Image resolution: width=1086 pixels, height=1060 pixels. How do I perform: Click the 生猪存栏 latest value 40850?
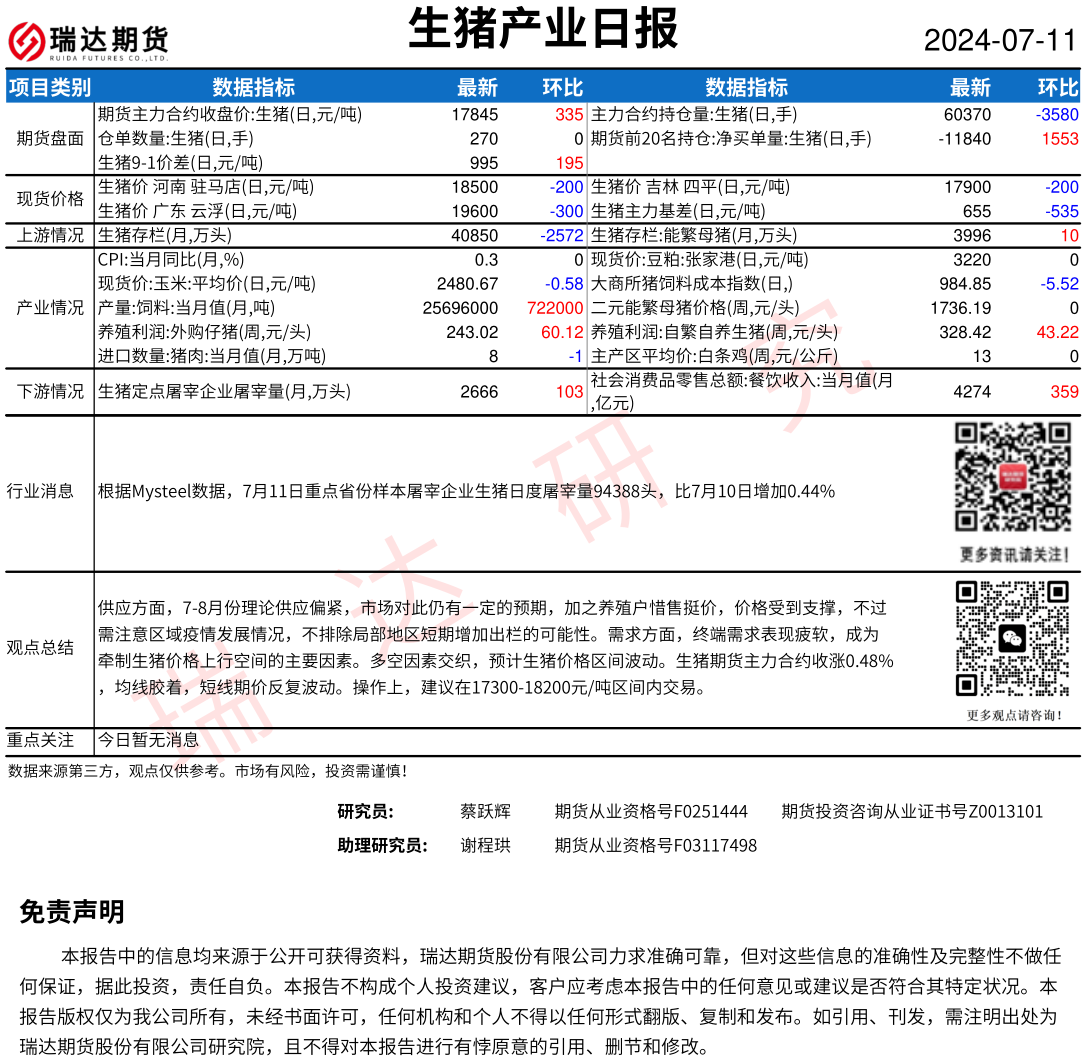[x=475, y=235]
